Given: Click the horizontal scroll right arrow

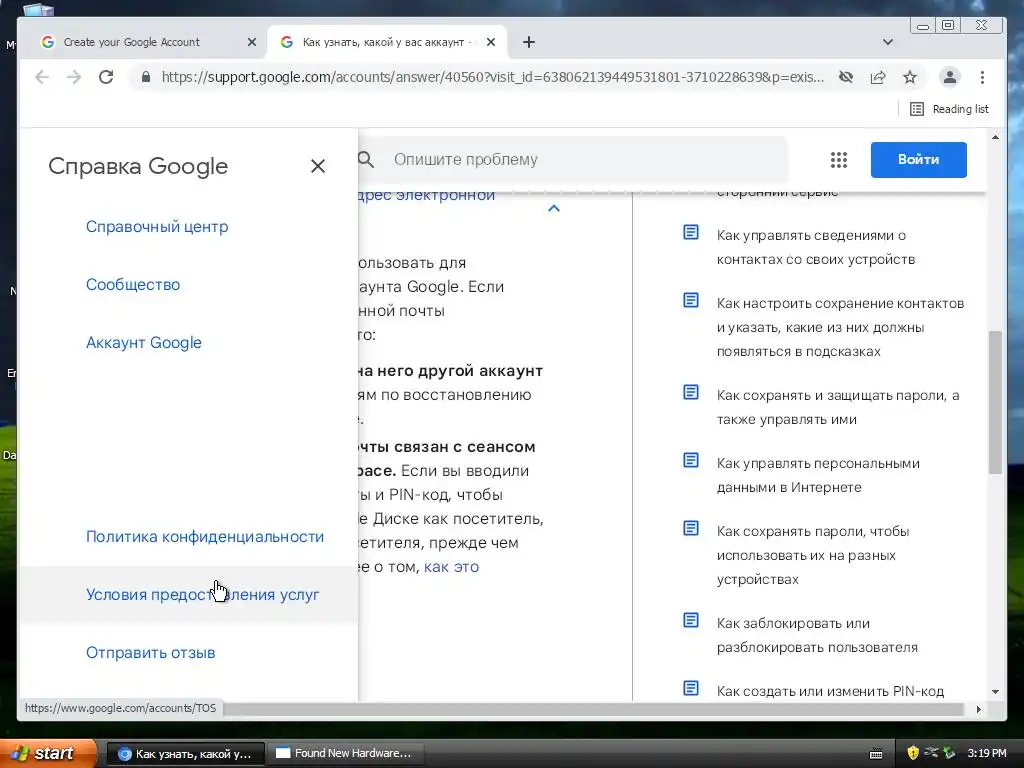Looking at the screenshot, I should pos(978,709).
